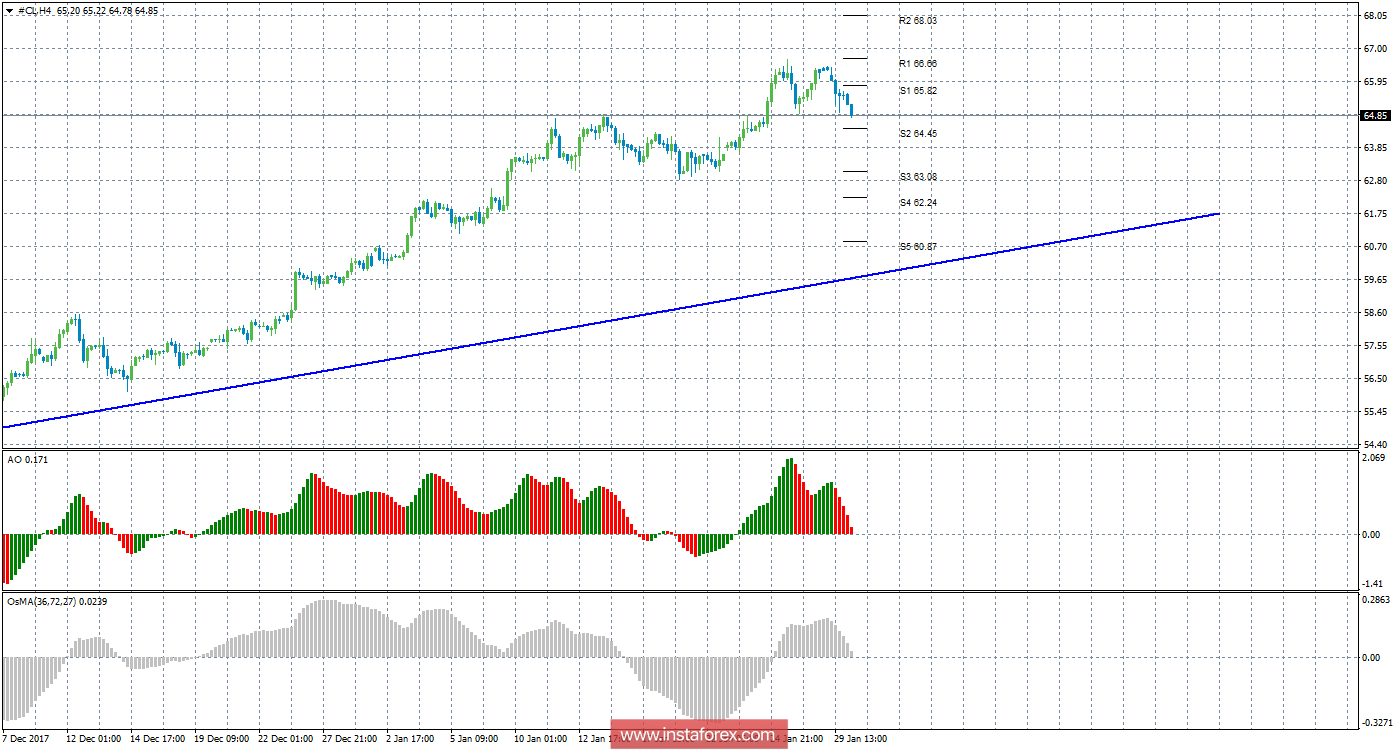Click the 0.00 zero level on OsMA scale
1398x750 pixels.
(1372, 658)
